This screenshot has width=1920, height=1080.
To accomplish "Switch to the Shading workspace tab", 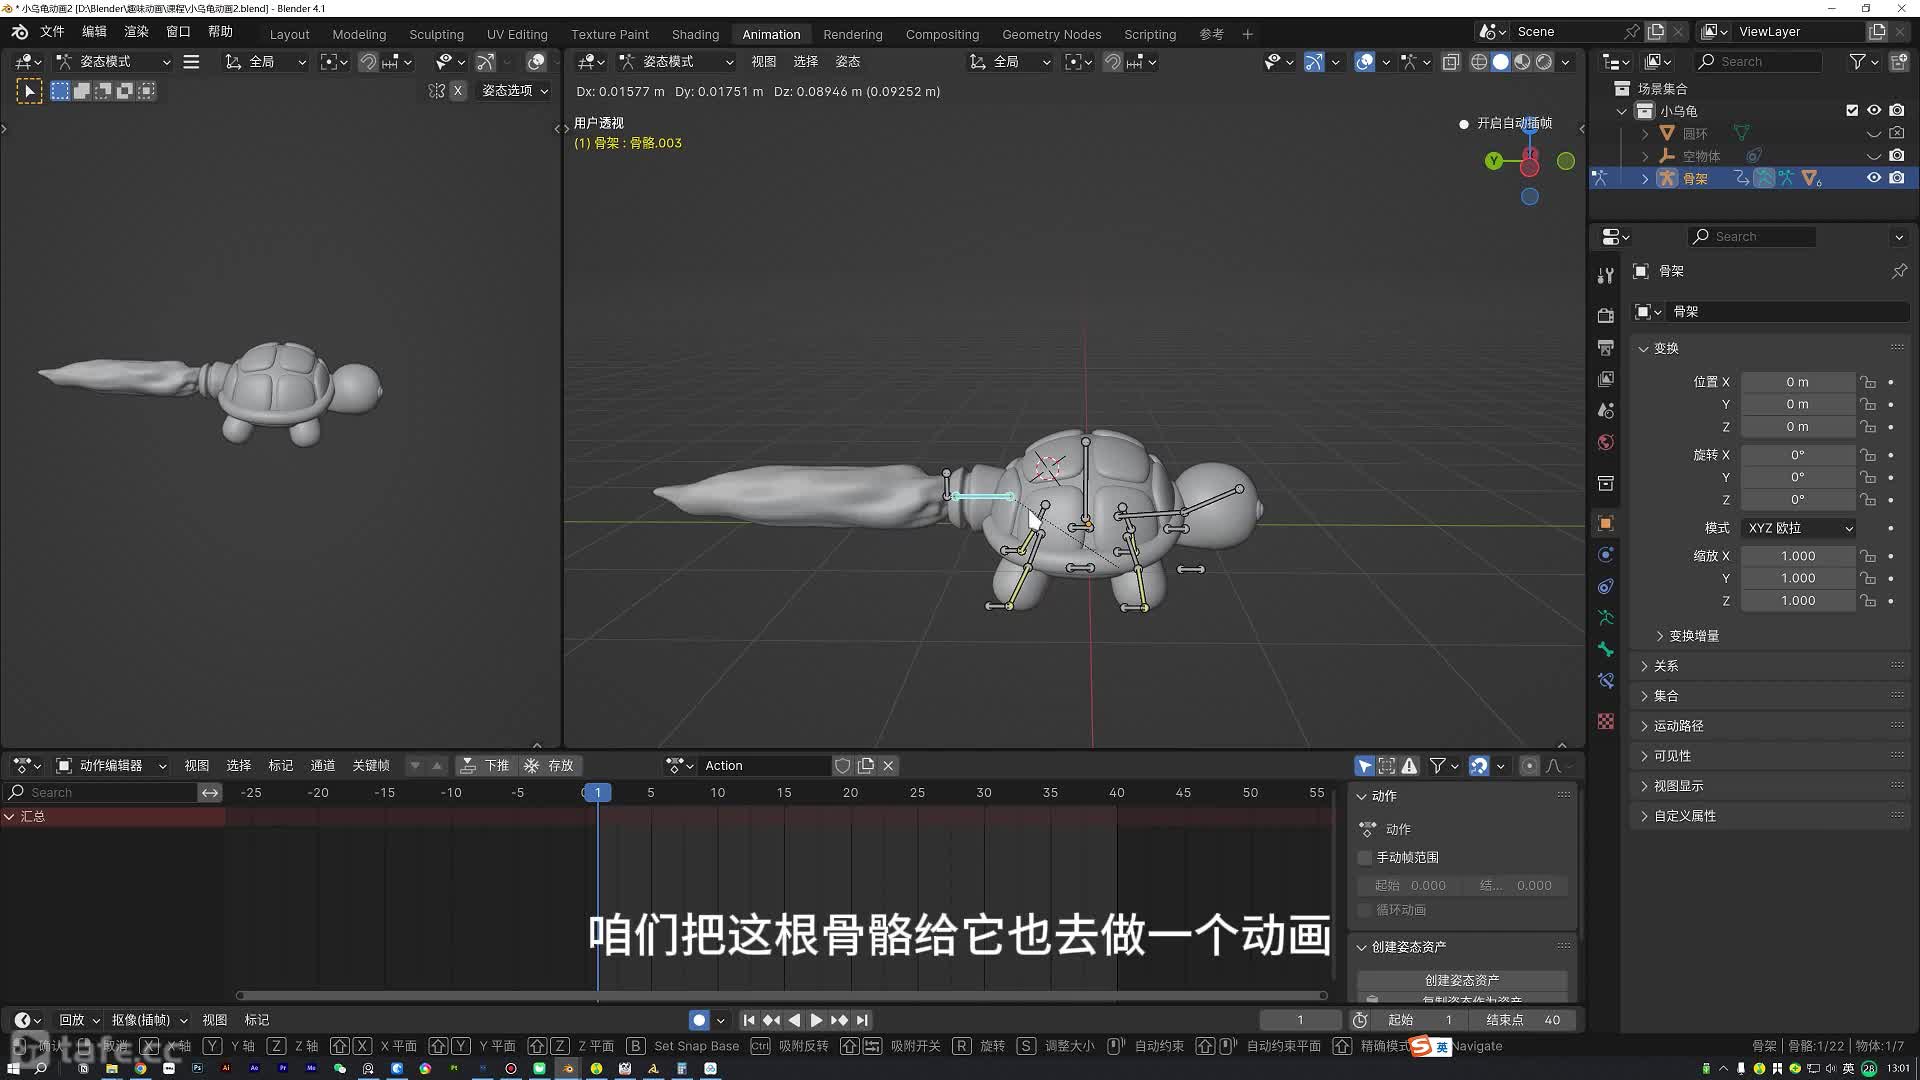I will click(695, 34).
